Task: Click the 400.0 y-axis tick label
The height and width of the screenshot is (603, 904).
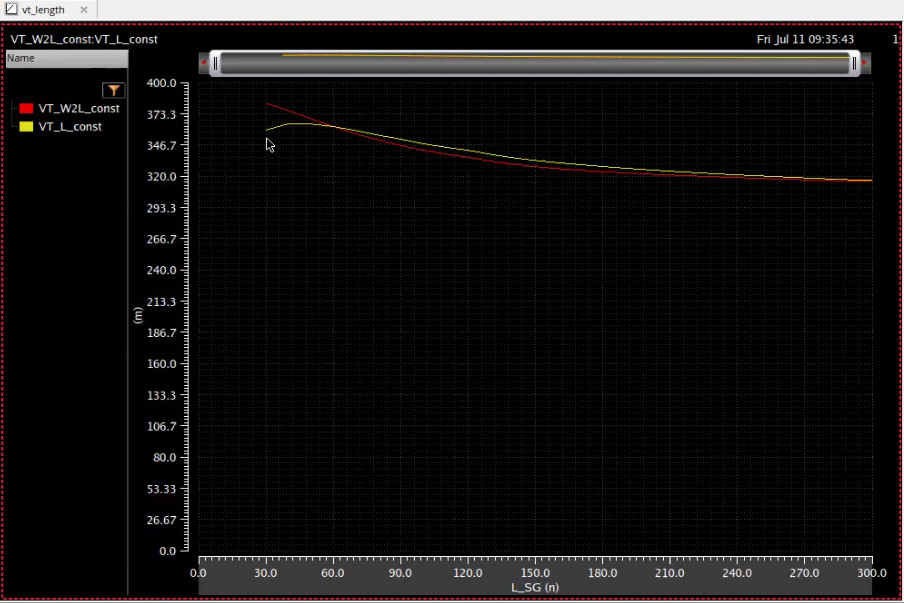Action: (161, 83)
